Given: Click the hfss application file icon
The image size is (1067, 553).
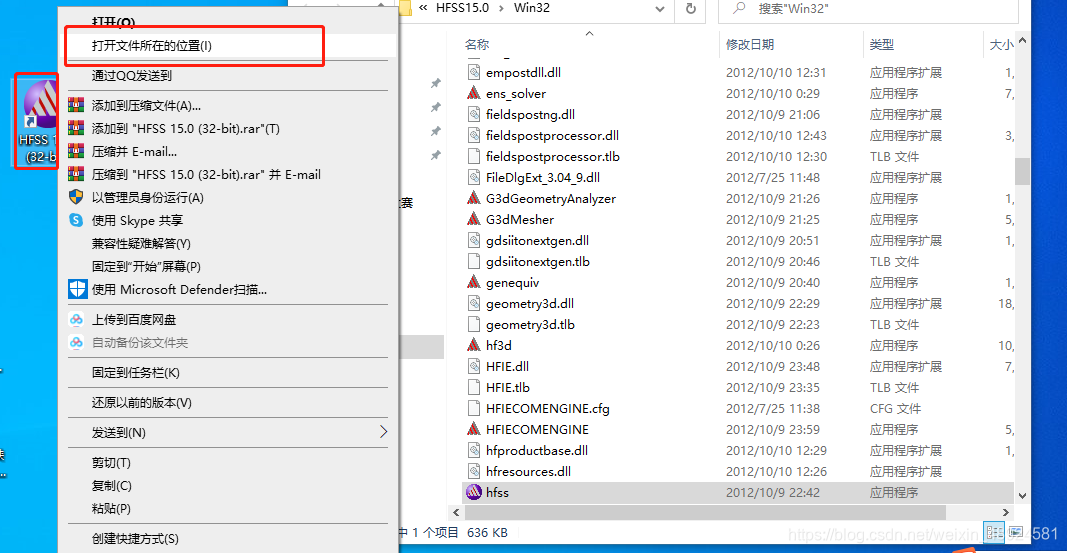Looking at the screenshot, I should tap(474, 492).
